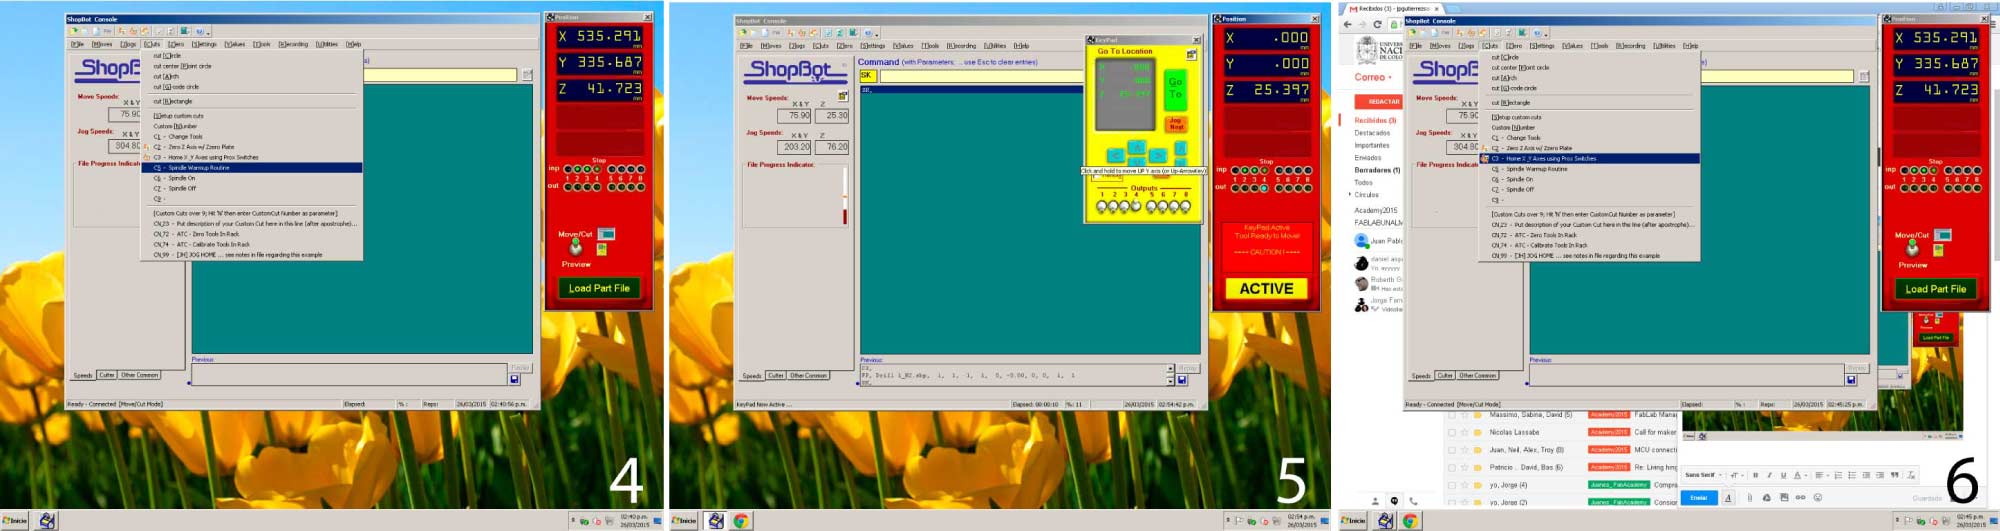Click Bold icon in Gmail compose toolbar
2000x531 pixels.
(1755, 475)
